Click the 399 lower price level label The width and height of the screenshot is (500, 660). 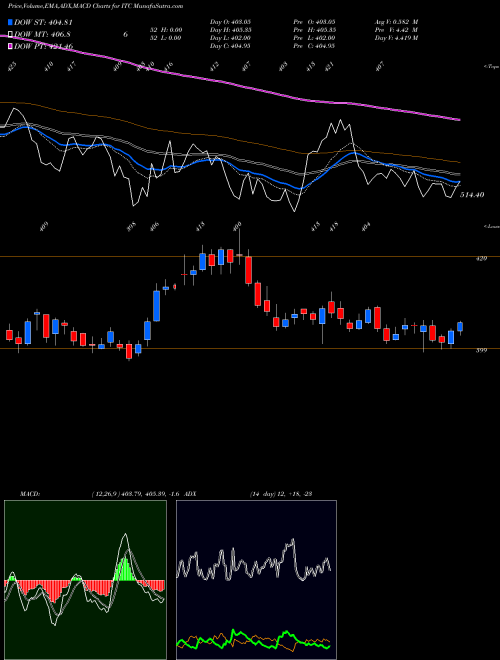(x=481, y=350)
